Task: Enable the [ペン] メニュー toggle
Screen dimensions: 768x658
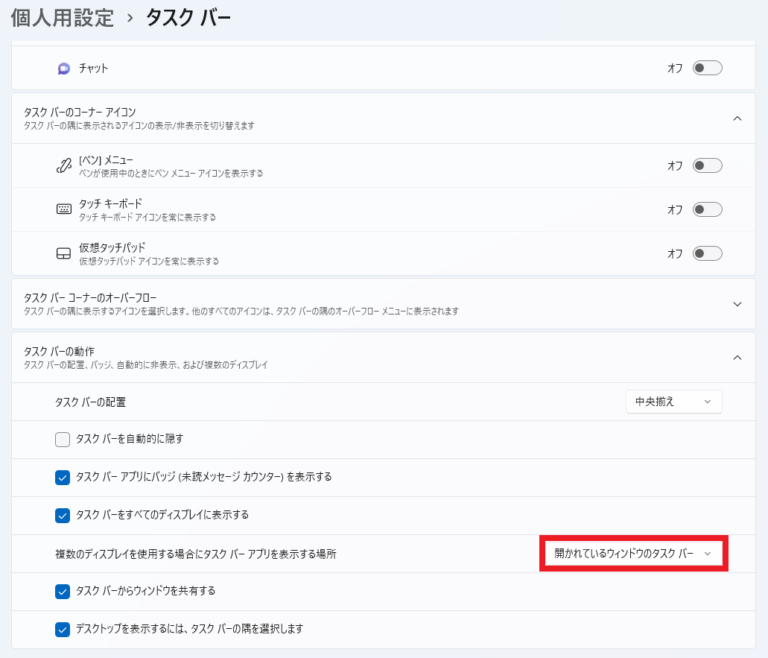Action: (x=707, y=166)
